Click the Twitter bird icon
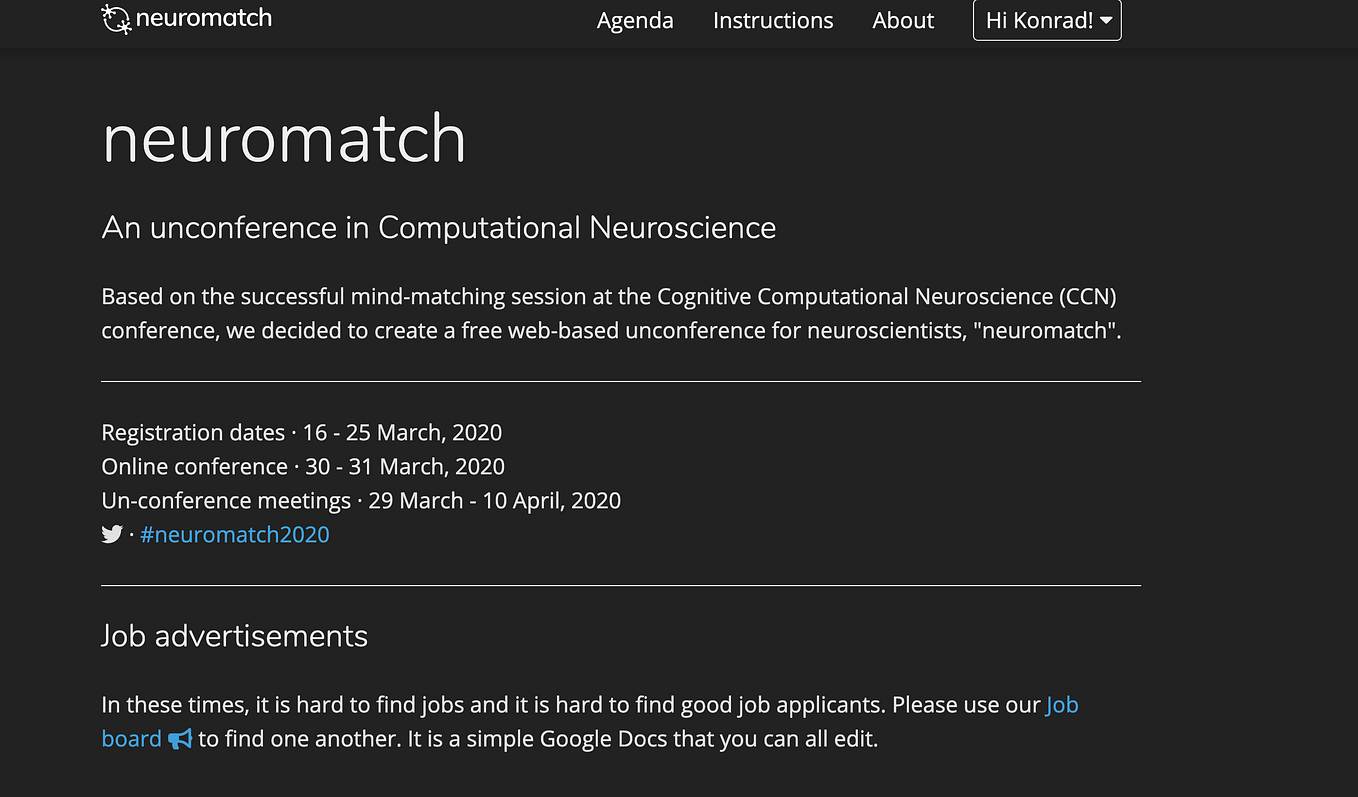The image size is (1358, 797). [111, 534]
